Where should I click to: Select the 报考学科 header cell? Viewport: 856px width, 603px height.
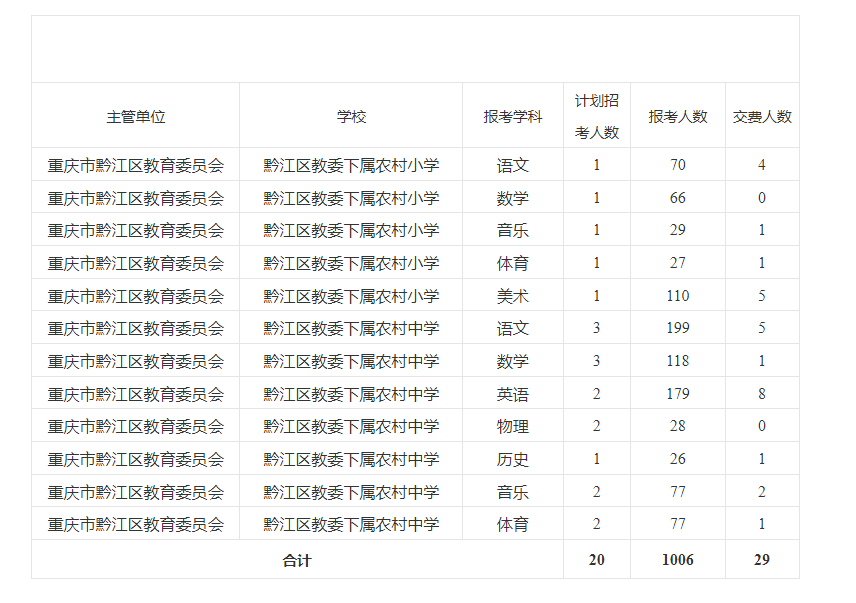(512, 116)
